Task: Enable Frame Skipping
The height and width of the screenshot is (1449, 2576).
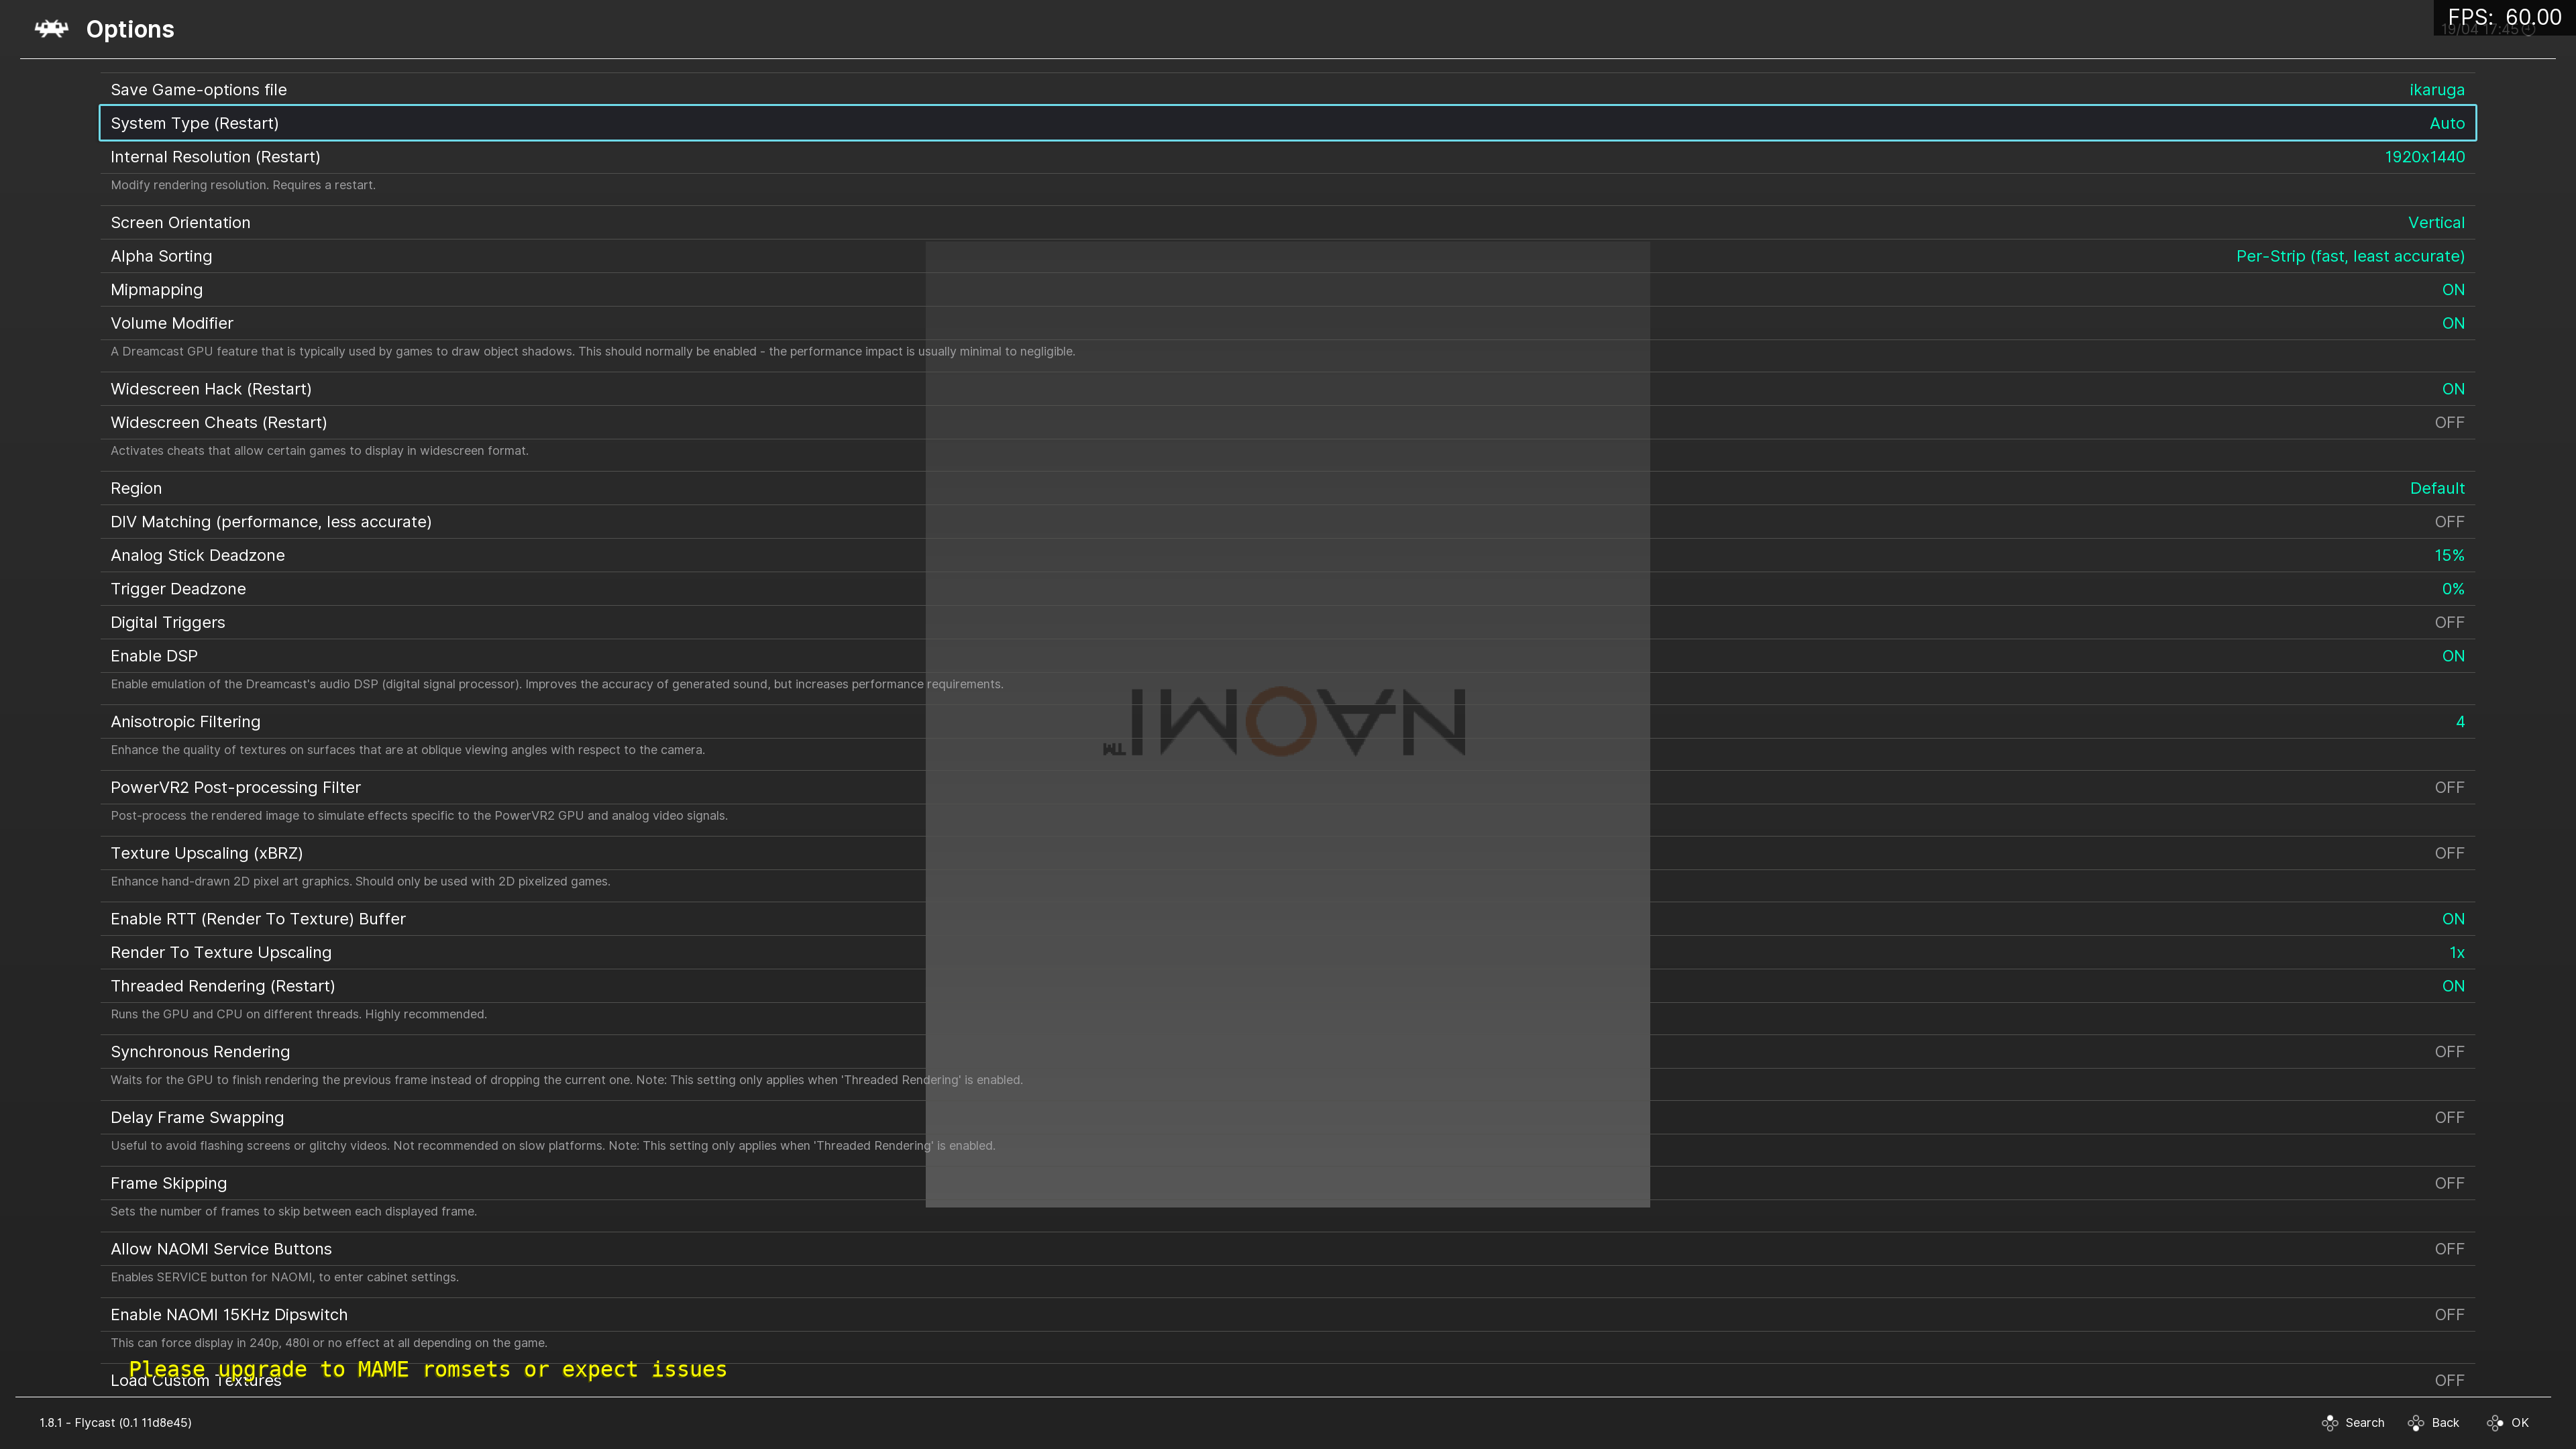Action: (x=1287, y=1183)
